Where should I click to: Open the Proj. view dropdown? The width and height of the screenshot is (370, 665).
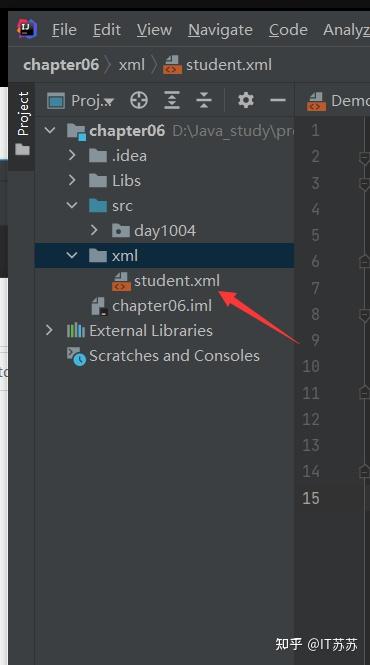80,101
